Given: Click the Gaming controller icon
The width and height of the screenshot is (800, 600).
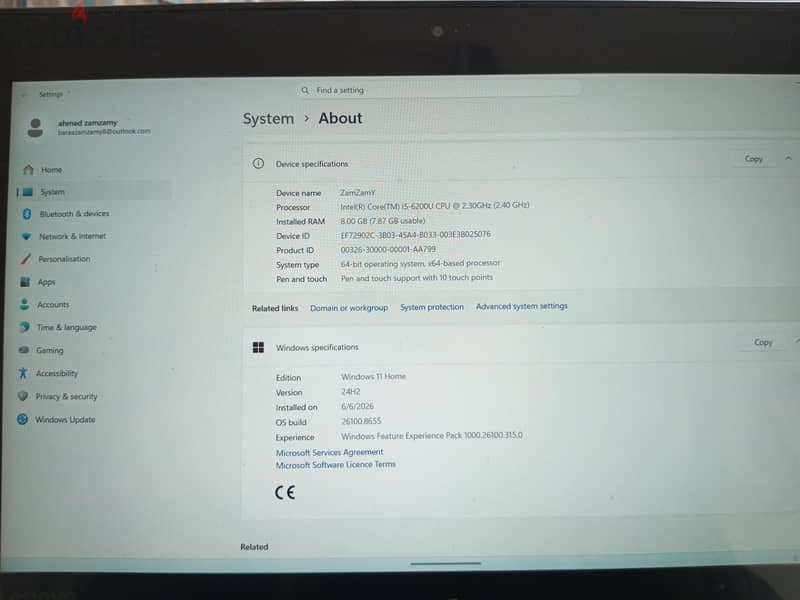Looking at the screenshot, I should click(23, 350).
